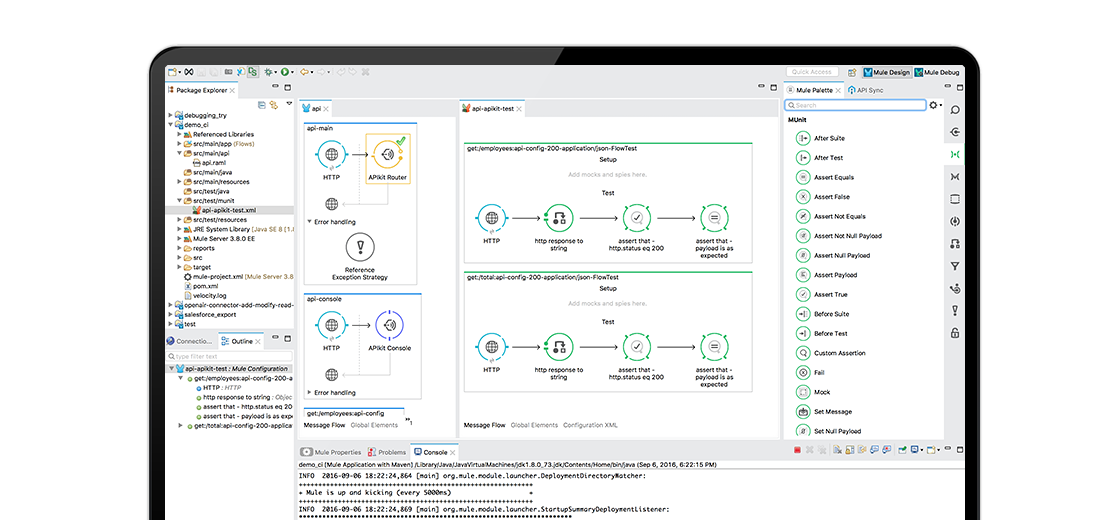Select Assert Null Payload component
Image resolution: width=1120 pixels, height=520 pixels.
[x=803, y=255]
